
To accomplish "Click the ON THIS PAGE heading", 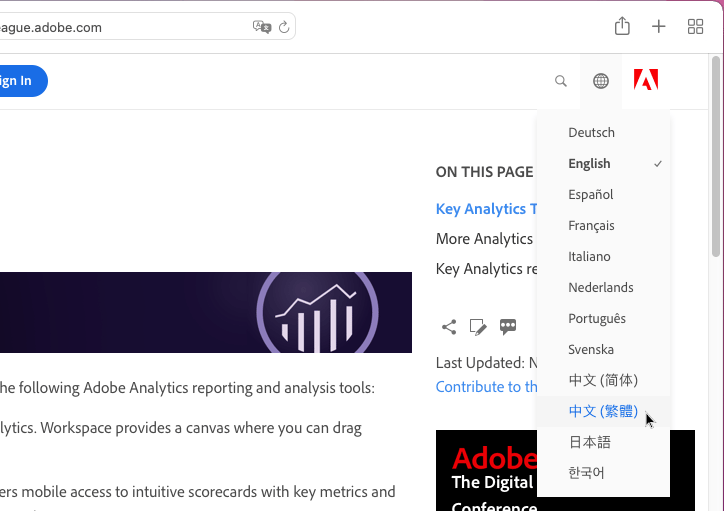I will [484, 172].
